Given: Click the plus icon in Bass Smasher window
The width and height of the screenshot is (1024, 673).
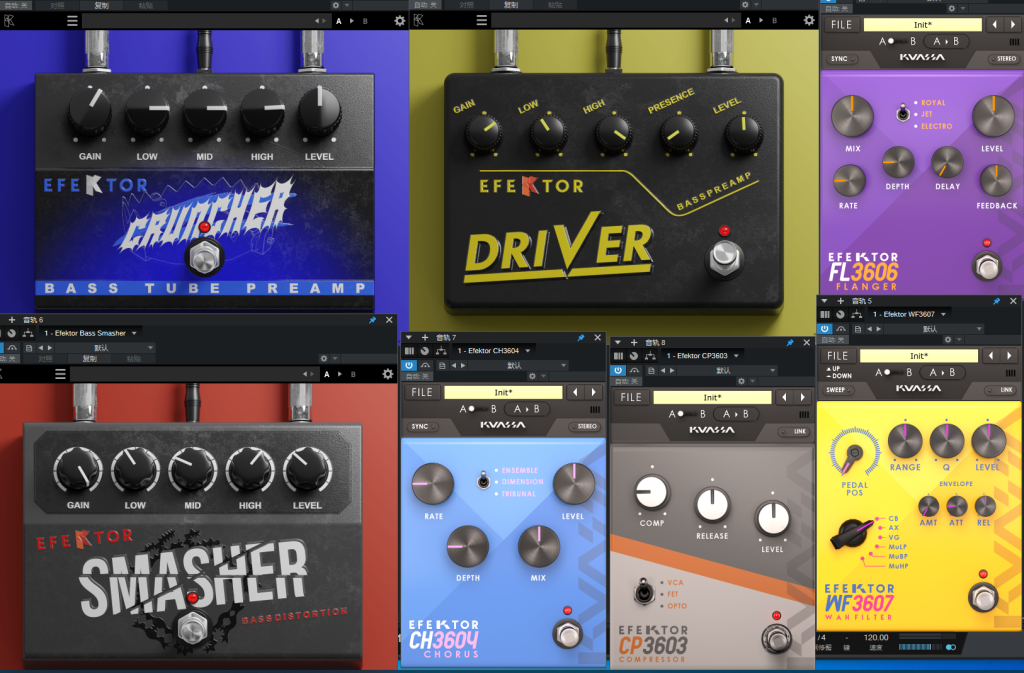Looking at the screenshot, I should coord(12,320).
